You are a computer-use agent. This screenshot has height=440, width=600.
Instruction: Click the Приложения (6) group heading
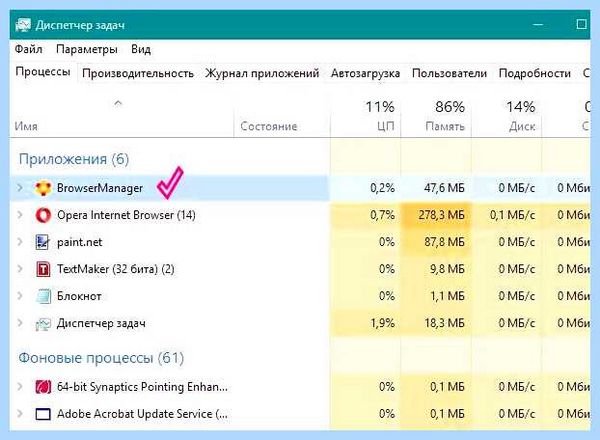point(74,159)
